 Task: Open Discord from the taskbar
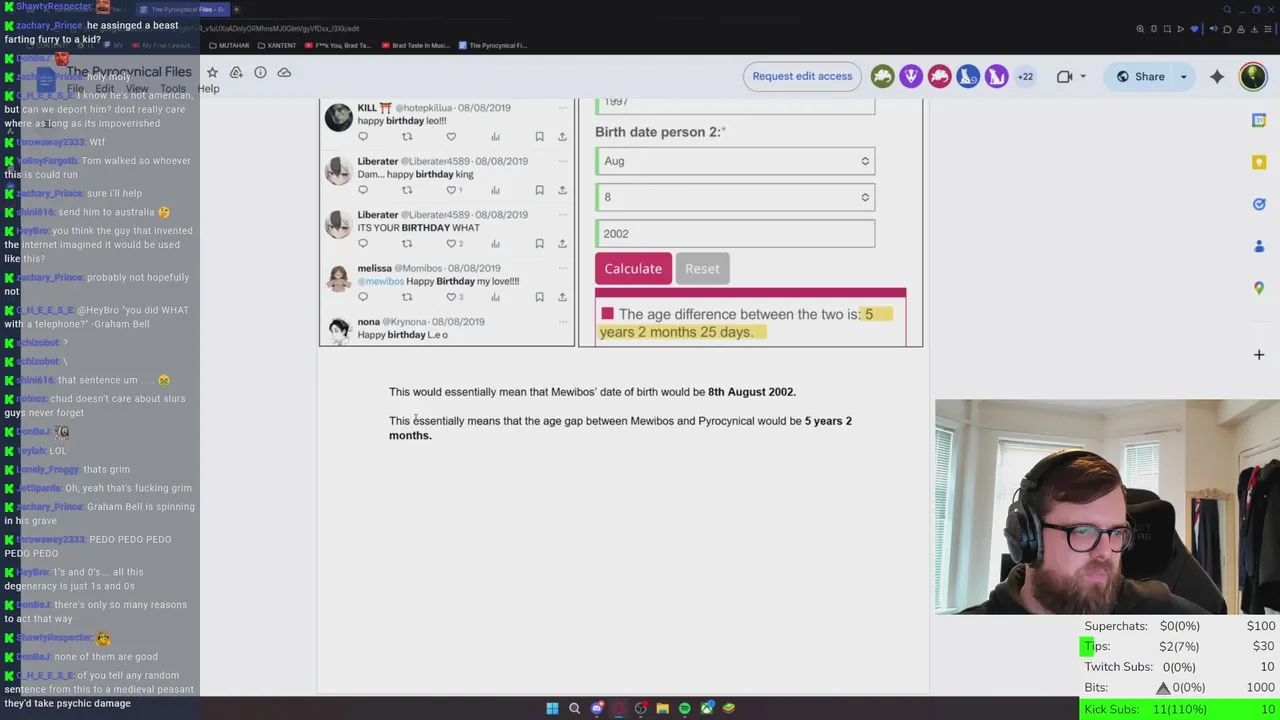pyautogui.click(x=597, y=708)
